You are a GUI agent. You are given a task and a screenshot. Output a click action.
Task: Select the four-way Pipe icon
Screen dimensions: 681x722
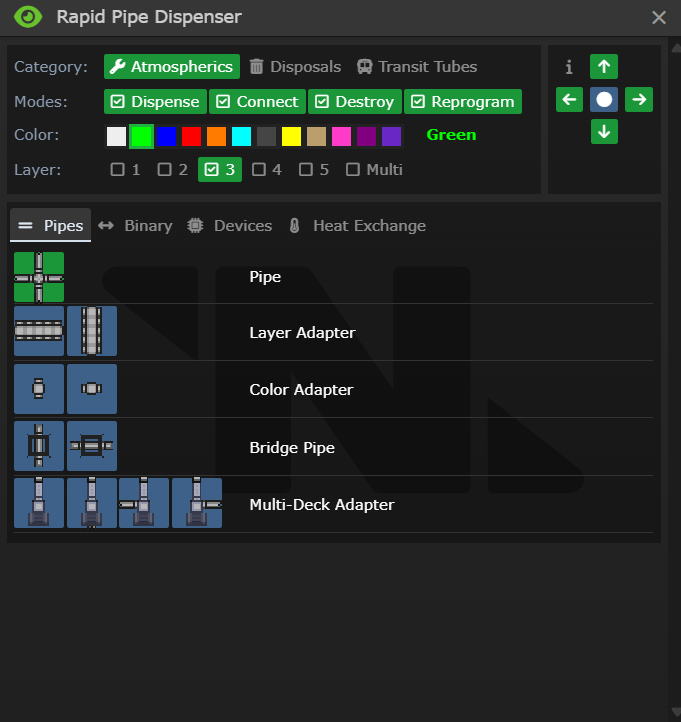tap(39, 277)
